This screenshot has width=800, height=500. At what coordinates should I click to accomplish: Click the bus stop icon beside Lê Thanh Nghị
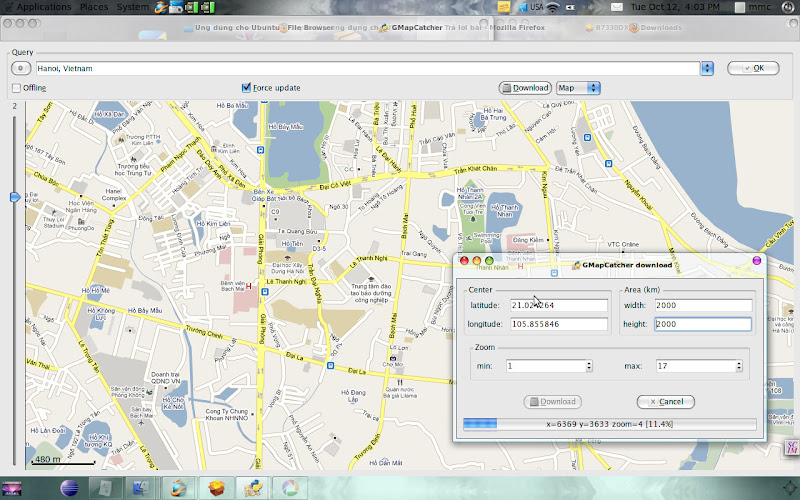(x=264, y=292)
